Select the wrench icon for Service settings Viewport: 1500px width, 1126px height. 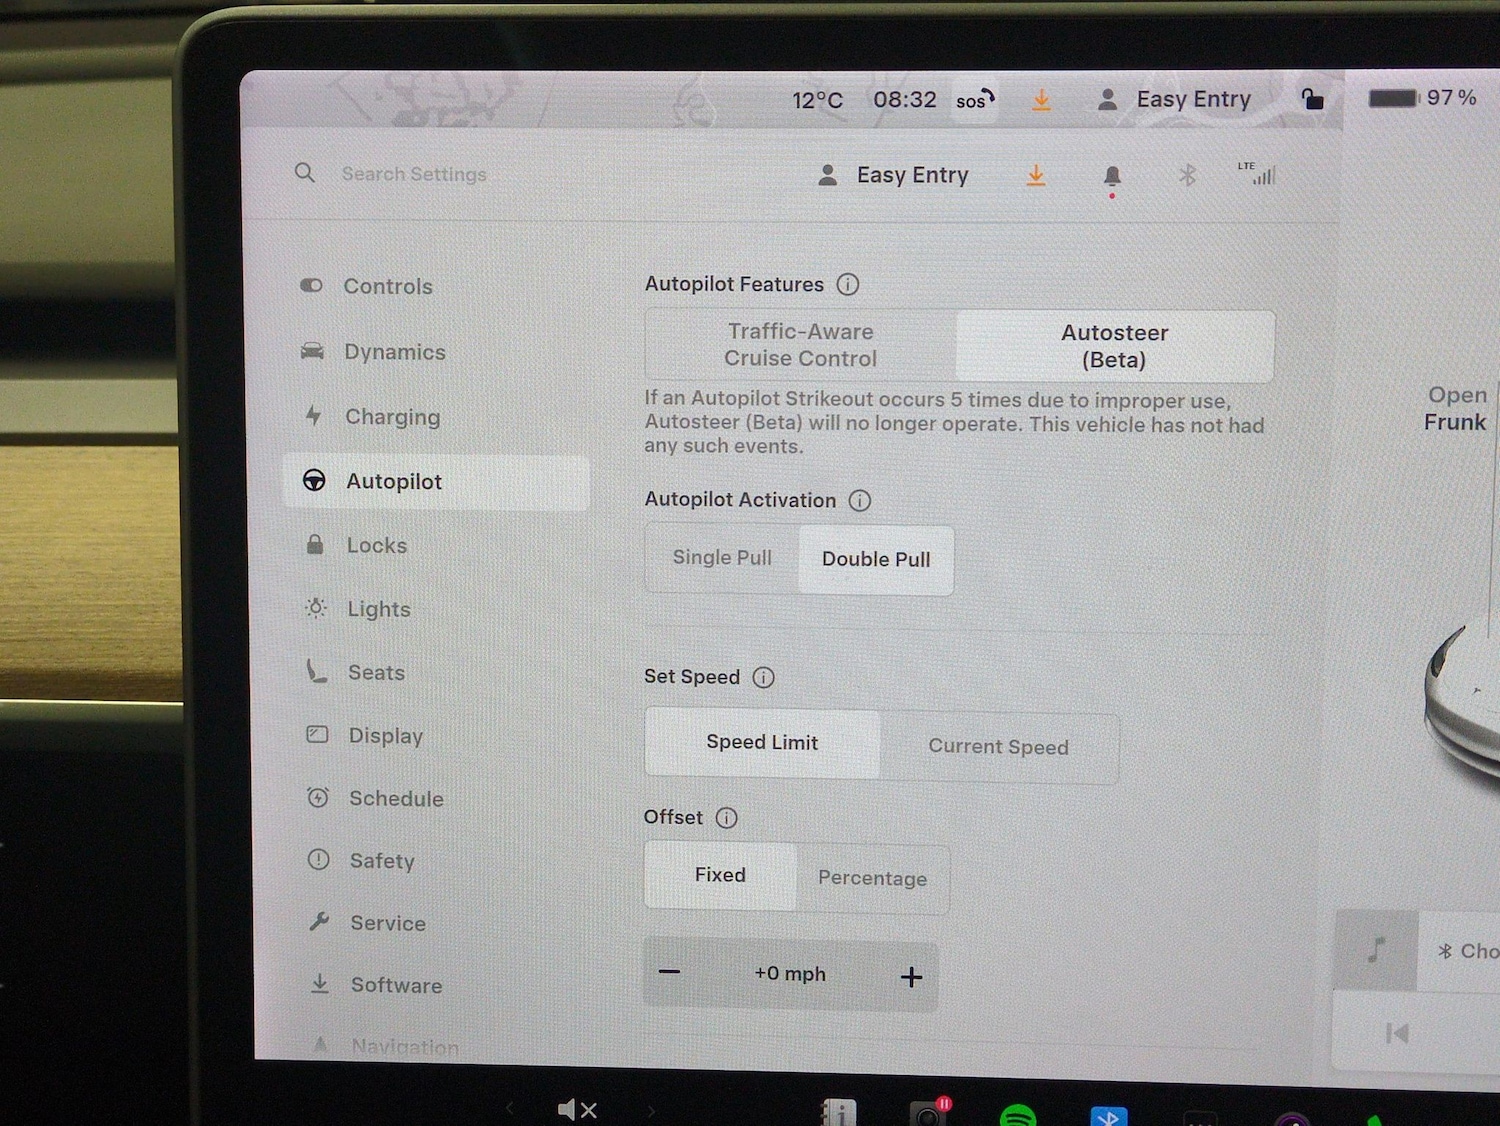pos(319,921)
